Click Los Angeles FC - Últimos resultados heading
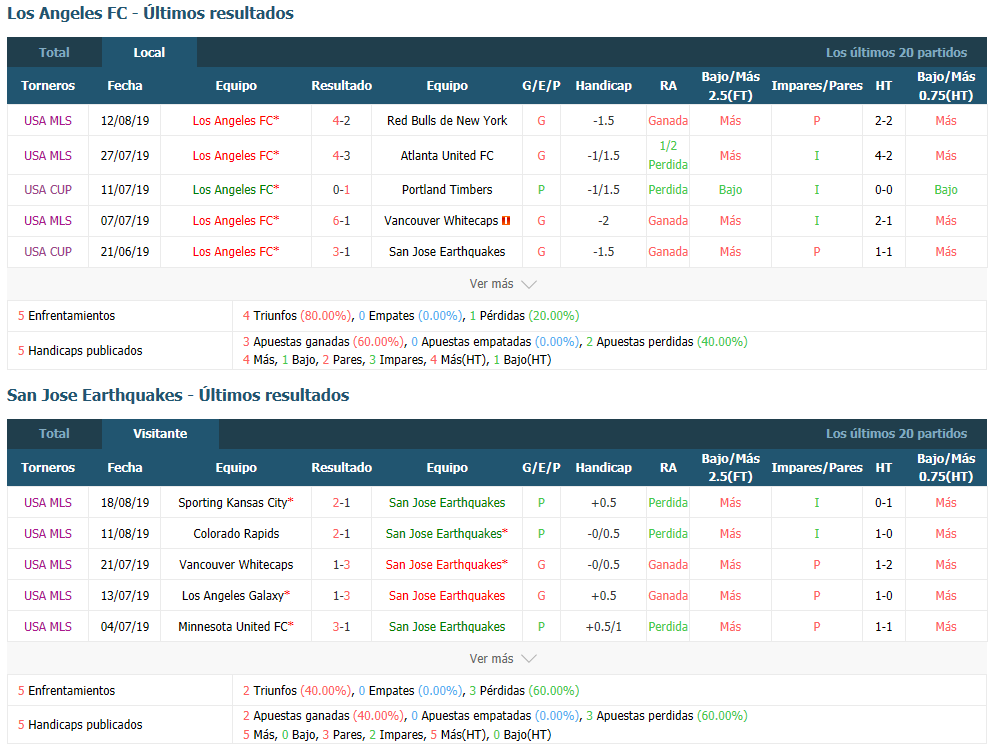Image resolution: width=997 pixels, height=749 pixels. point(150,13)
